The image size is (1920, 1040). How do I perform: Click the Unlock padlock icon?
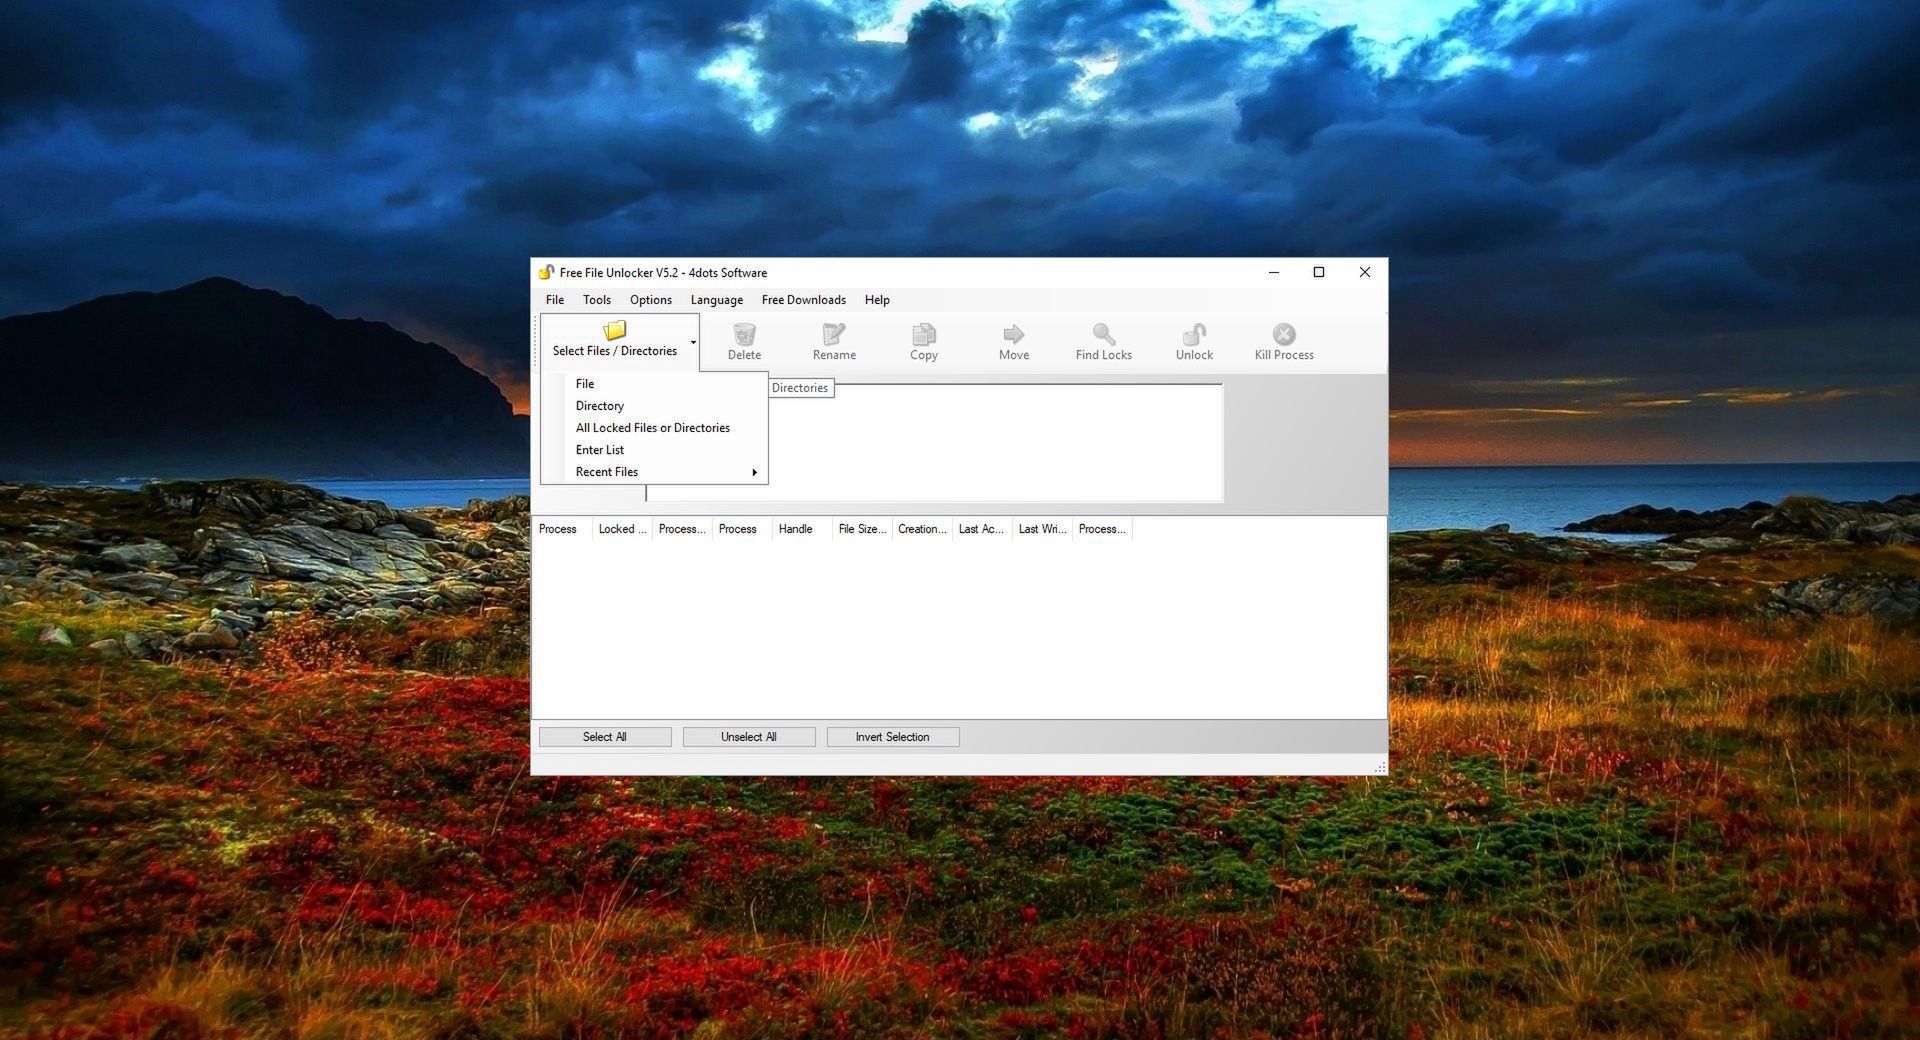click(1193, 336)
